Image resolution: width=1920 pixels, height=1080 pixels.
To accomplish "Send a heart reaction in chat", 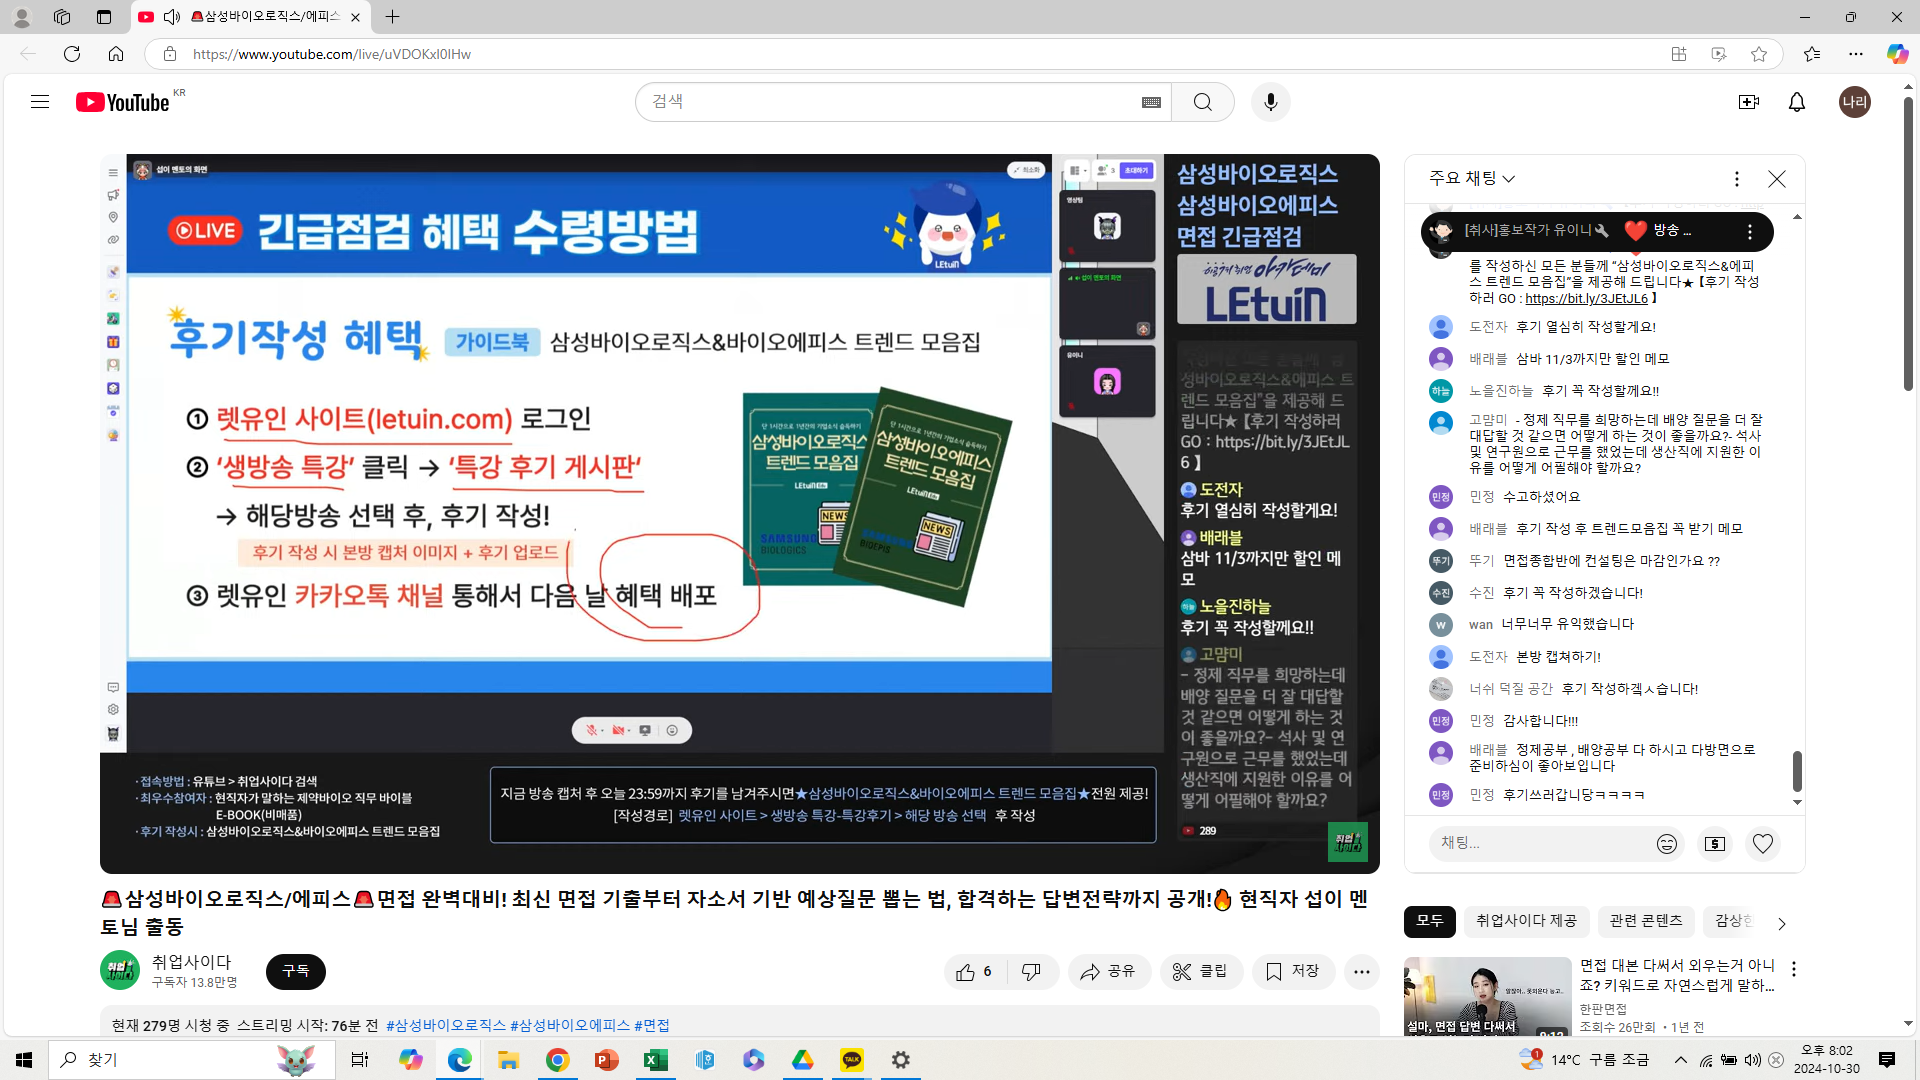I will (x=1762, y=844).
